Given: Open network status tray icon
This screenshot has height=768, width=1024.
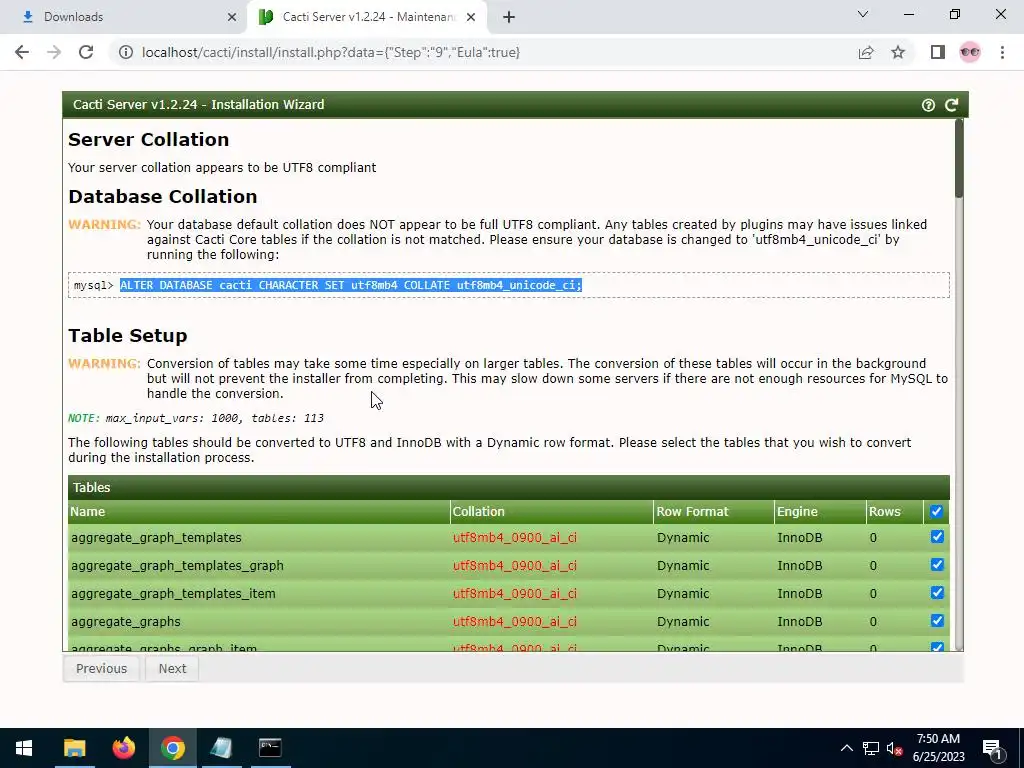Looking at the screenshot, I should tap(871, 748).
